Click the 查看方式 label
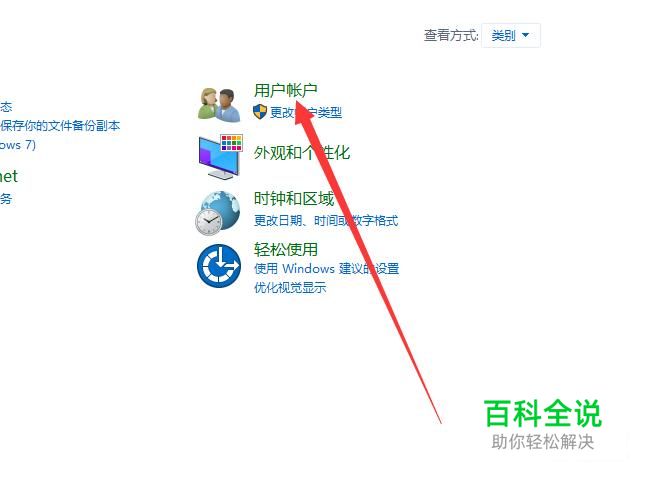 coord(451,35)
